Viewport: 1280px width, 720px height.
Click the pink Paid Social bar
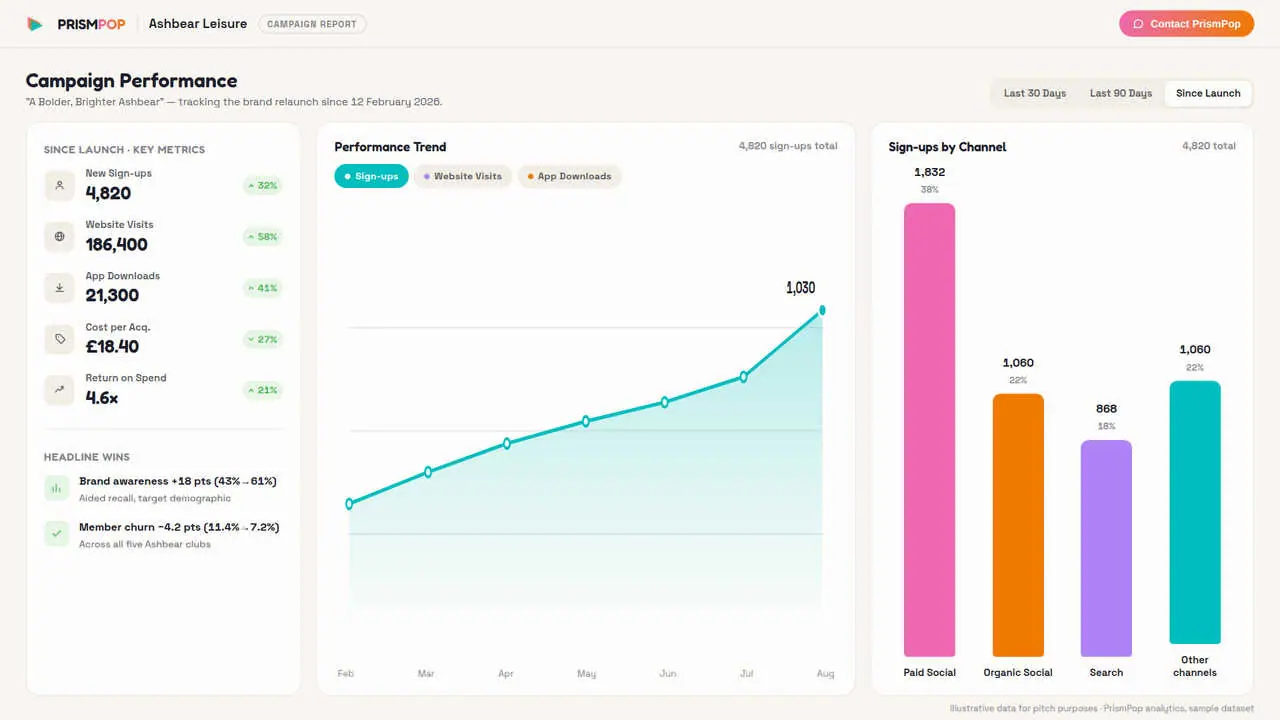930,430
